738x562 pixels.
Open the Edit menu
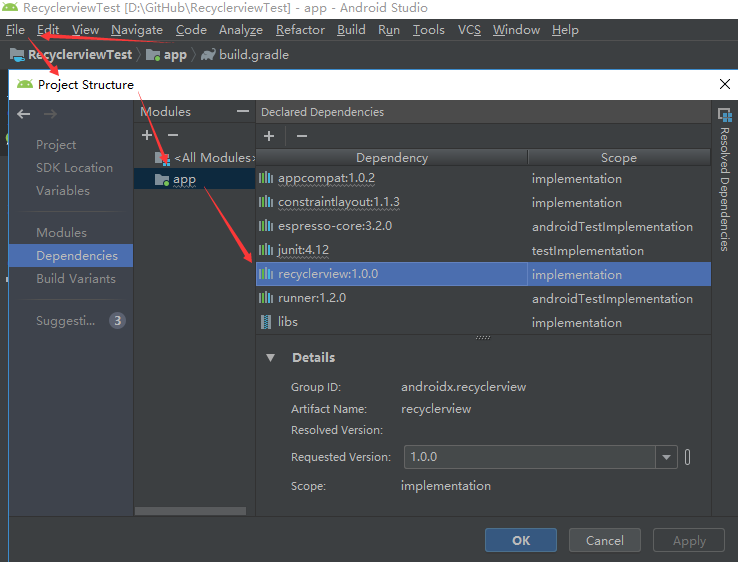tap(48, 30)
